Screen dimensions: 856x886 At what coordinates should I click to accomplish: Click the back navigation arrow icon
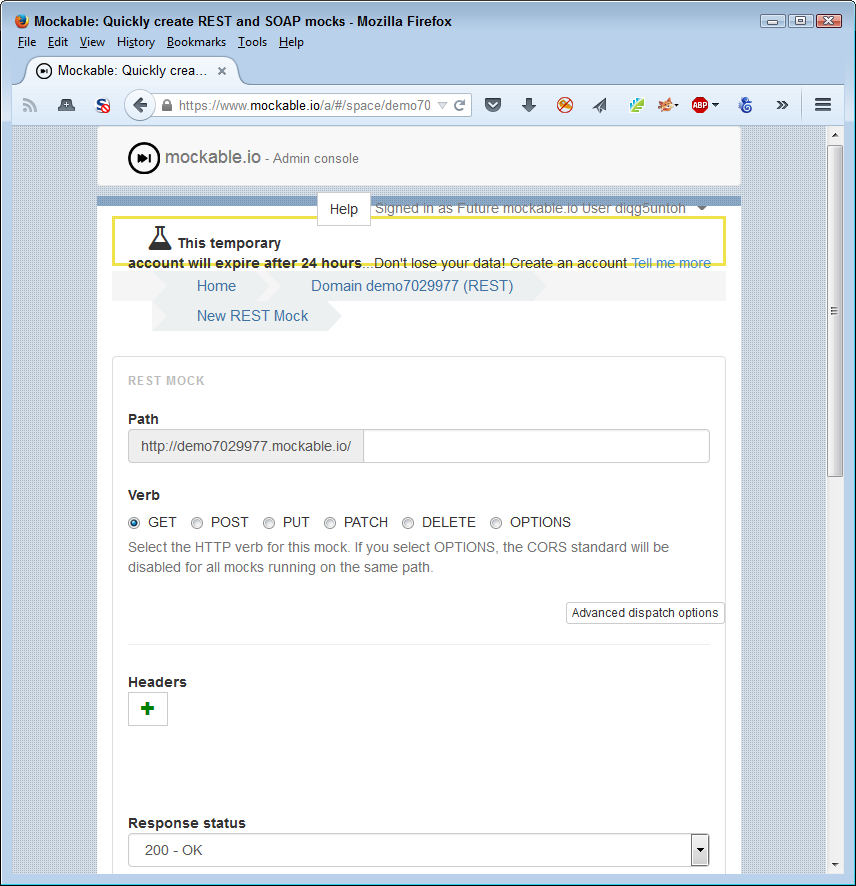140,104
